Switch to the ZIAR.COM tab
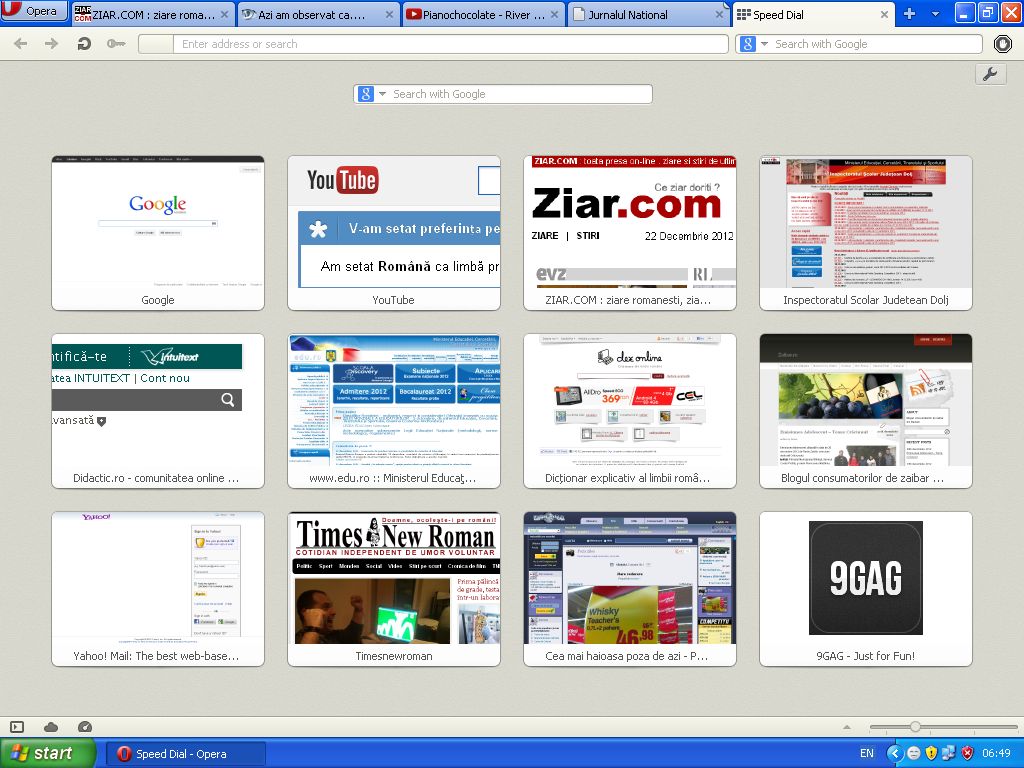 (152, 14)
